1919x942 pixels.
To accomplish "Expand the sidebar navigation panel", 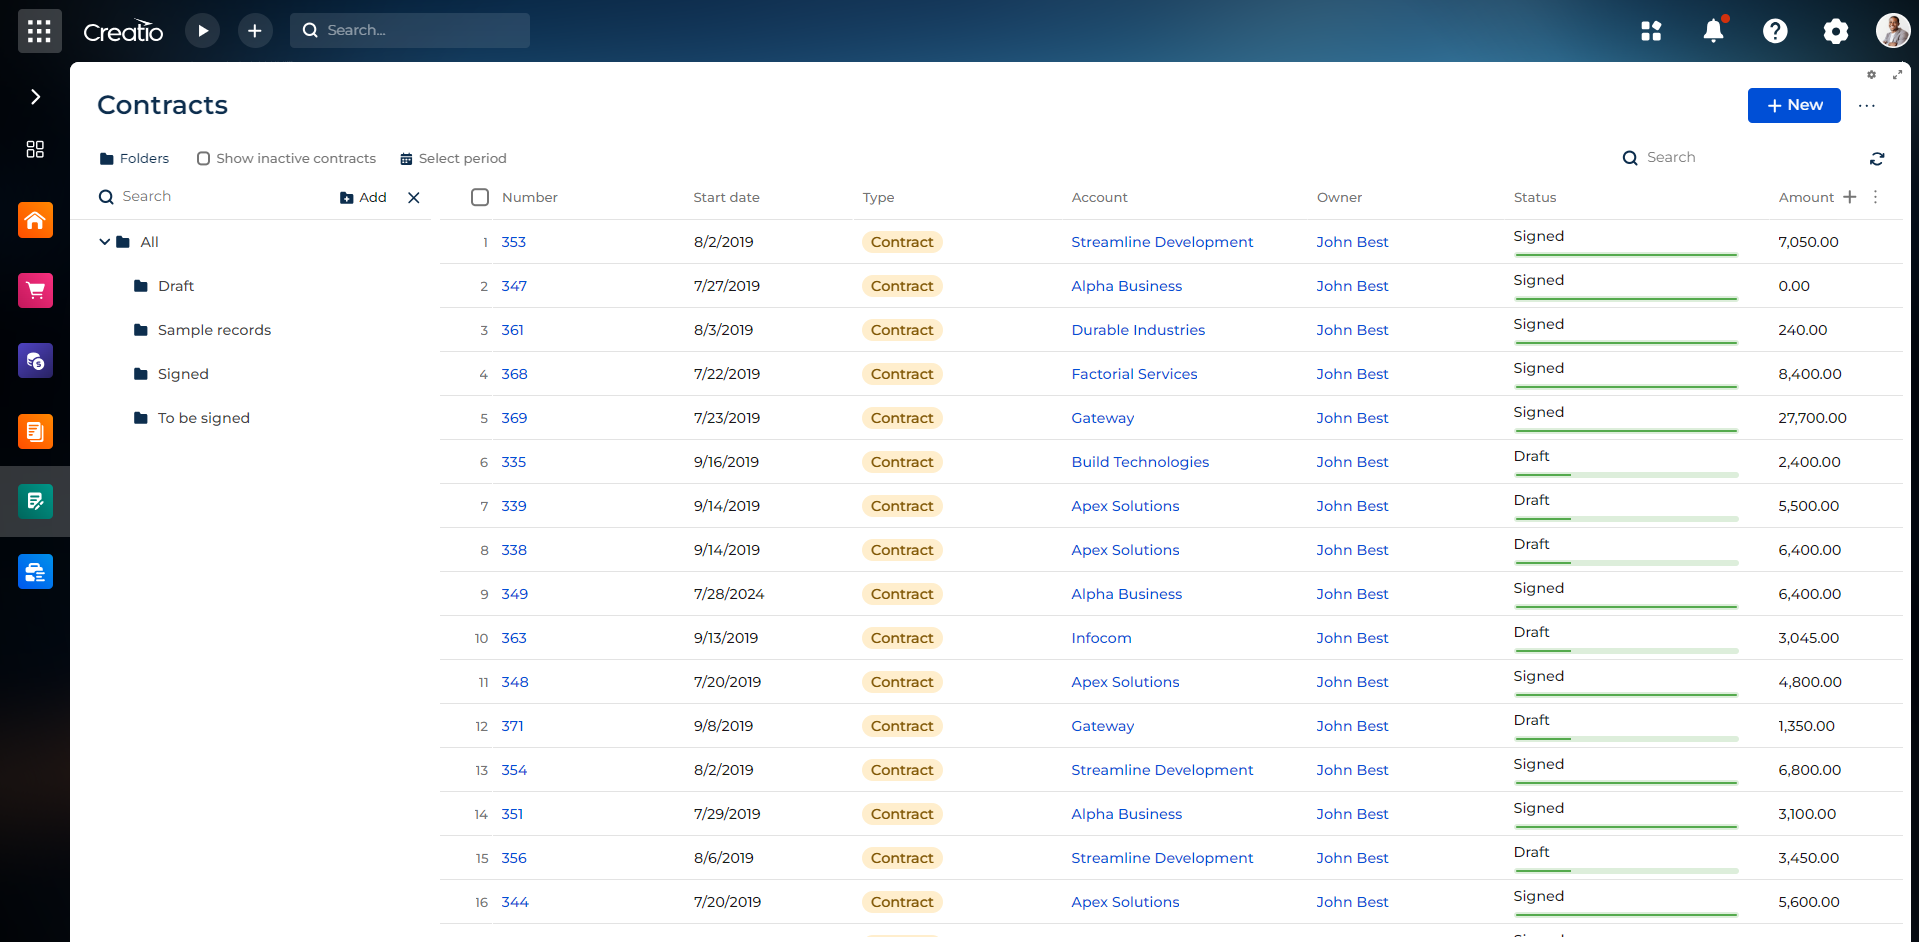I will 35,96.
